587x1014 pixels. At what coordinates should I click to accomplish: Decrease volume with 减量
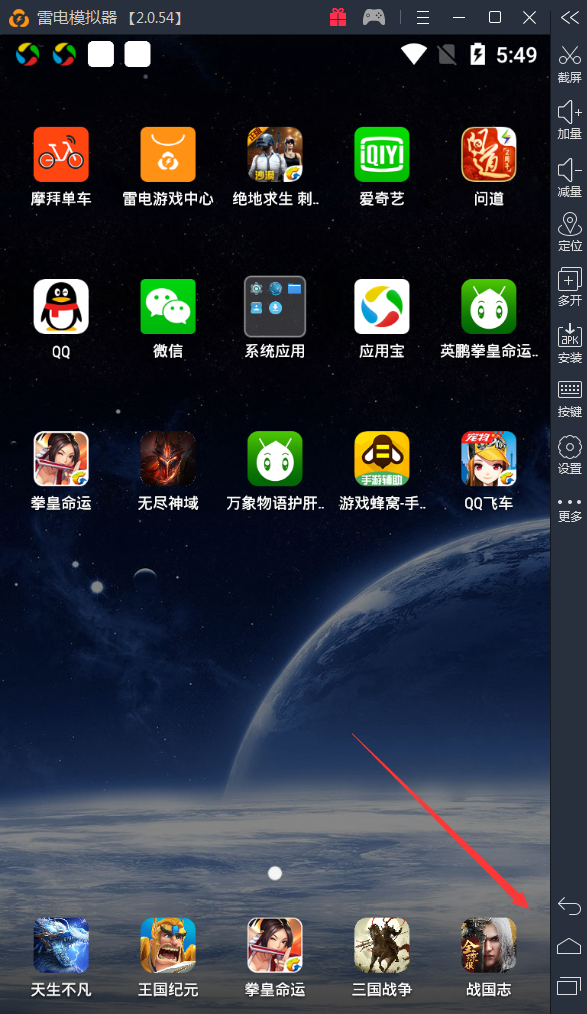coord(570,177)
